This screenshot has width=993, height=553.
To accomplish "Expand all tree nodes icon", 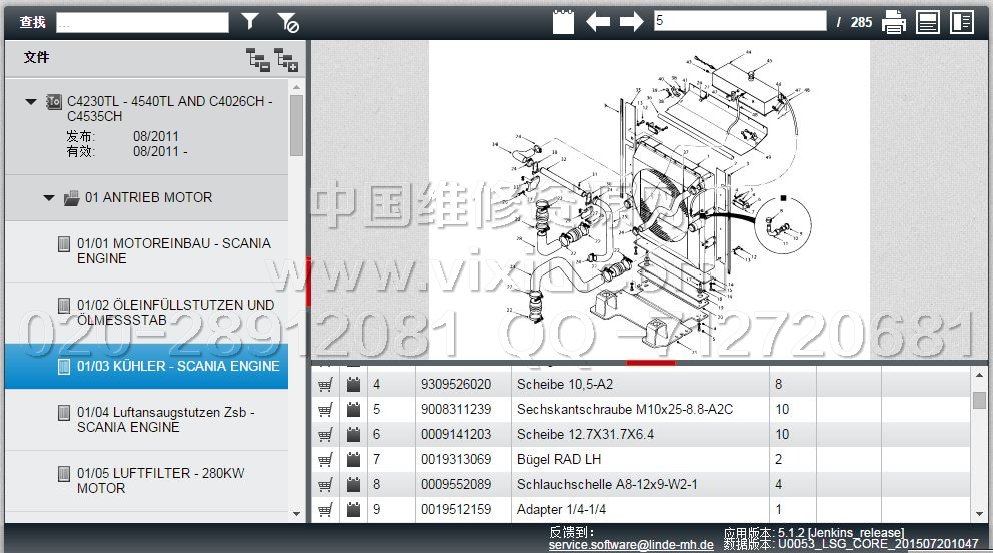I will tap(286, 60).
